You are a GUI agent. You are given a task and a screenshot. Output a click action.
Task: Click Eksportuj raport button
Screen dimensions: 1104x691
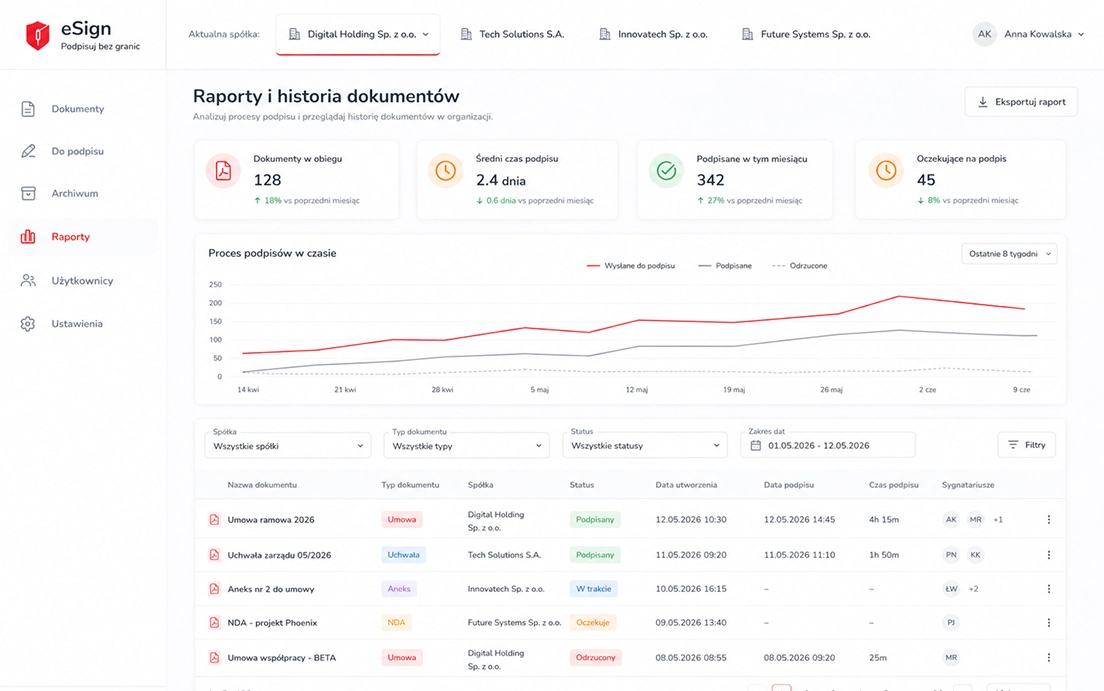[x=1021, y=101]
